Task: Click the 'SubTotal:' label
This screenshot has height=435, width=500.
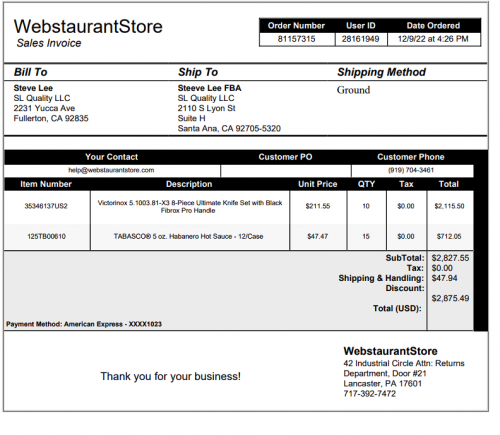Action: [405, 258]
